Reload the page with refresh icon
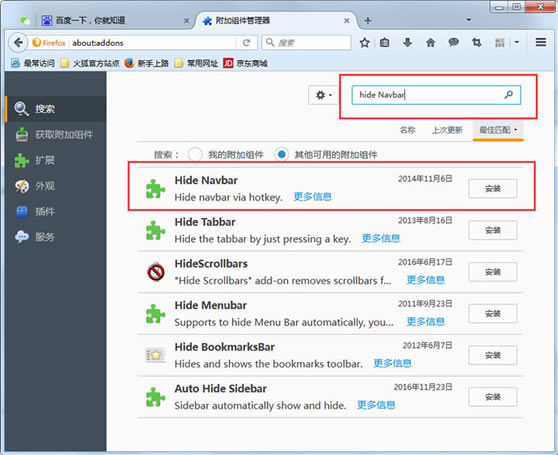Image resolution: width=558 pixels, height=455 pixels. (246, 43)
